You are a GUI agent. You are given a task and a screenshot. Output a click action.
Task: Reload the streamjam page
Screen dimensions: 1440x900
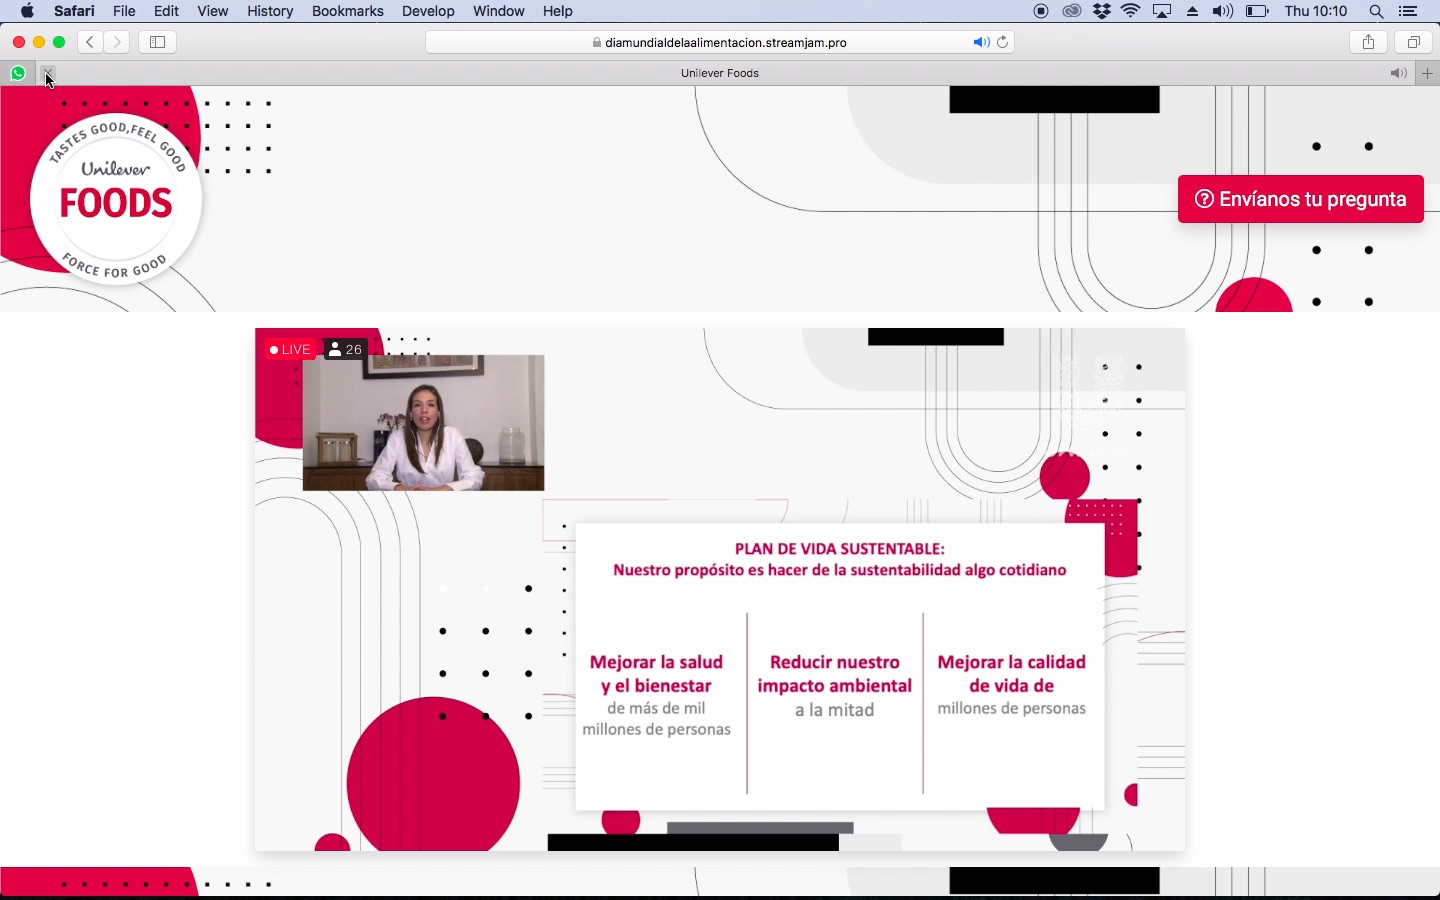1003,42
